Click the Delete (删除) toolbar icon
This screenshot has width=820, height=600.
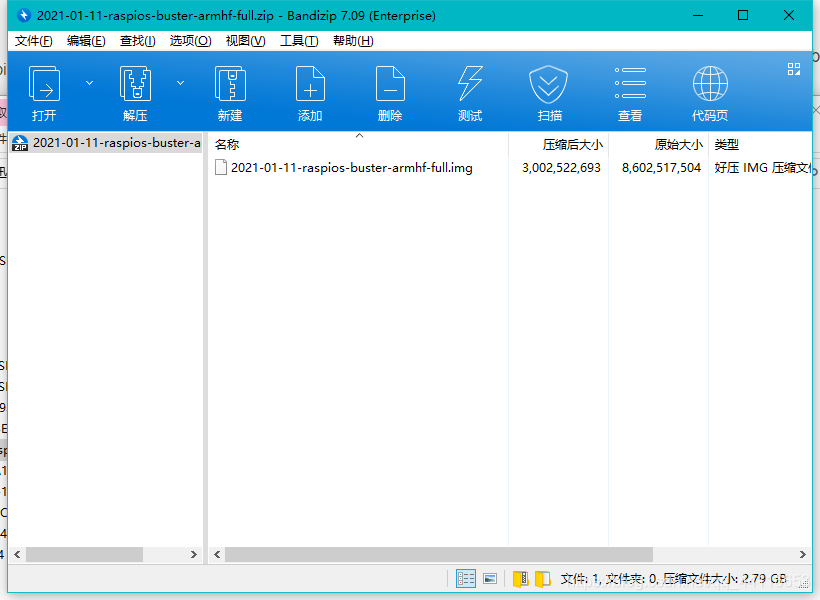[390, 84]
